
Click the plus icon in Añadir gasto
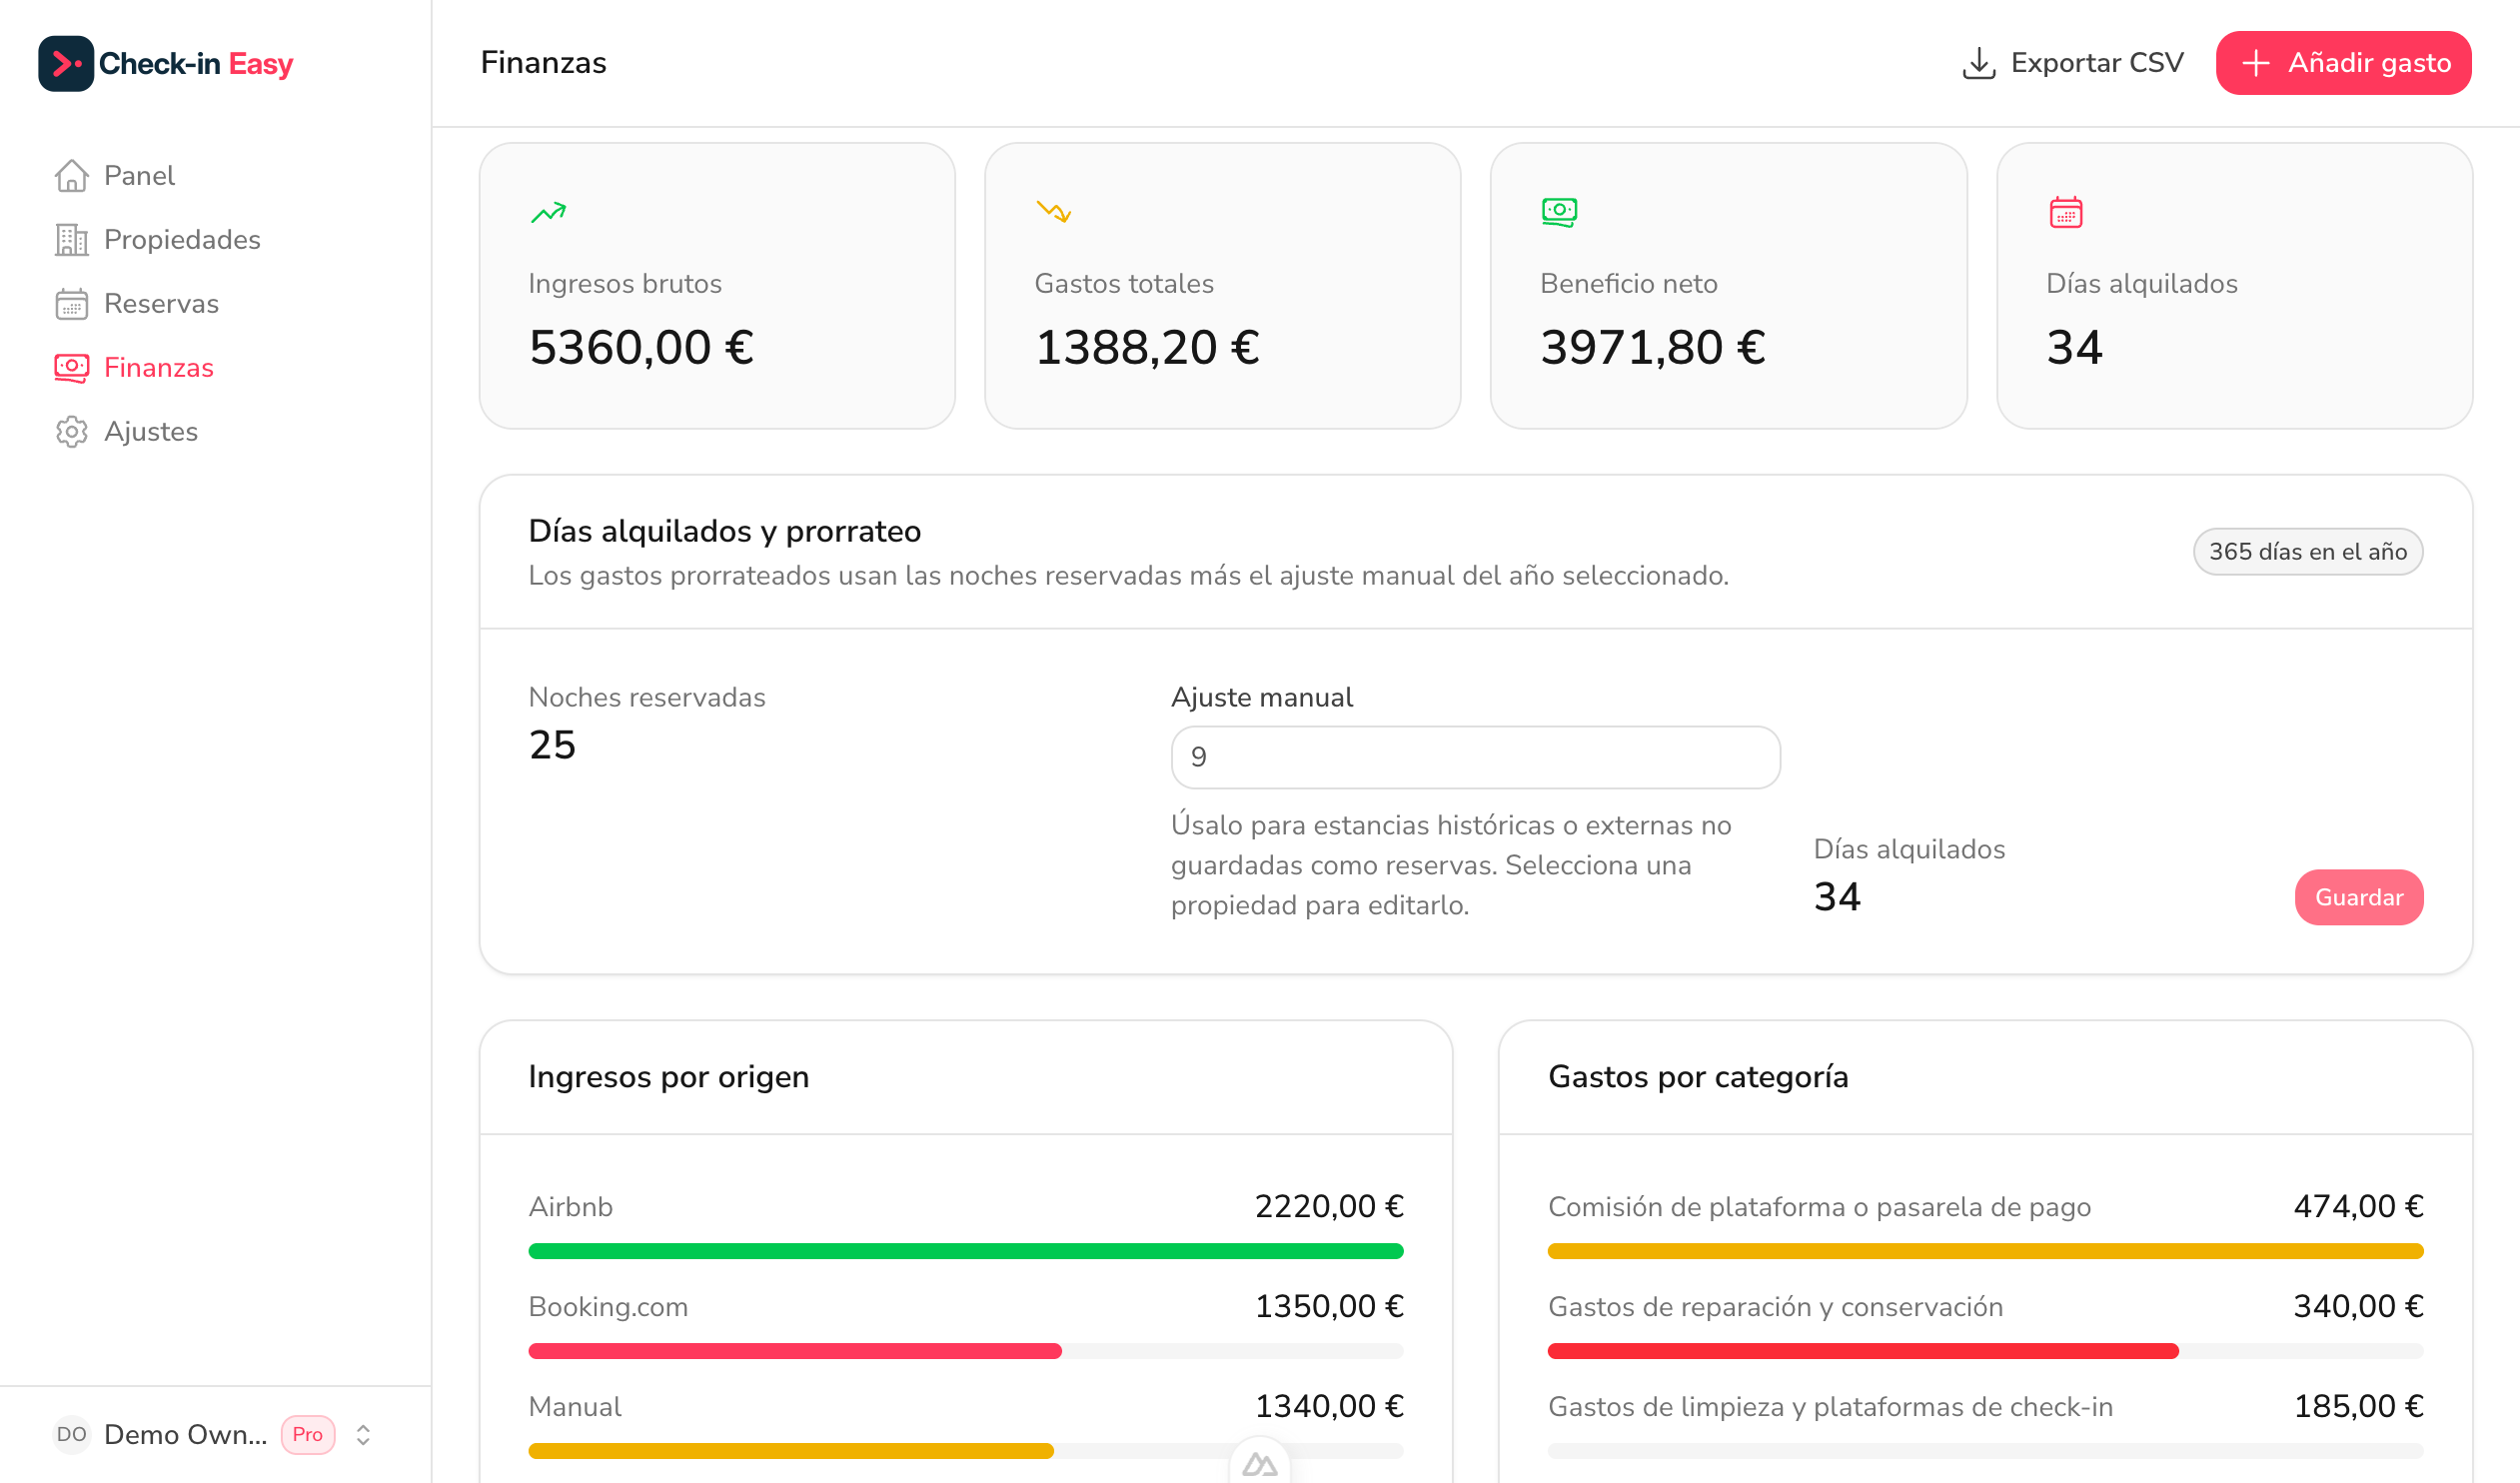point(2255,63)
